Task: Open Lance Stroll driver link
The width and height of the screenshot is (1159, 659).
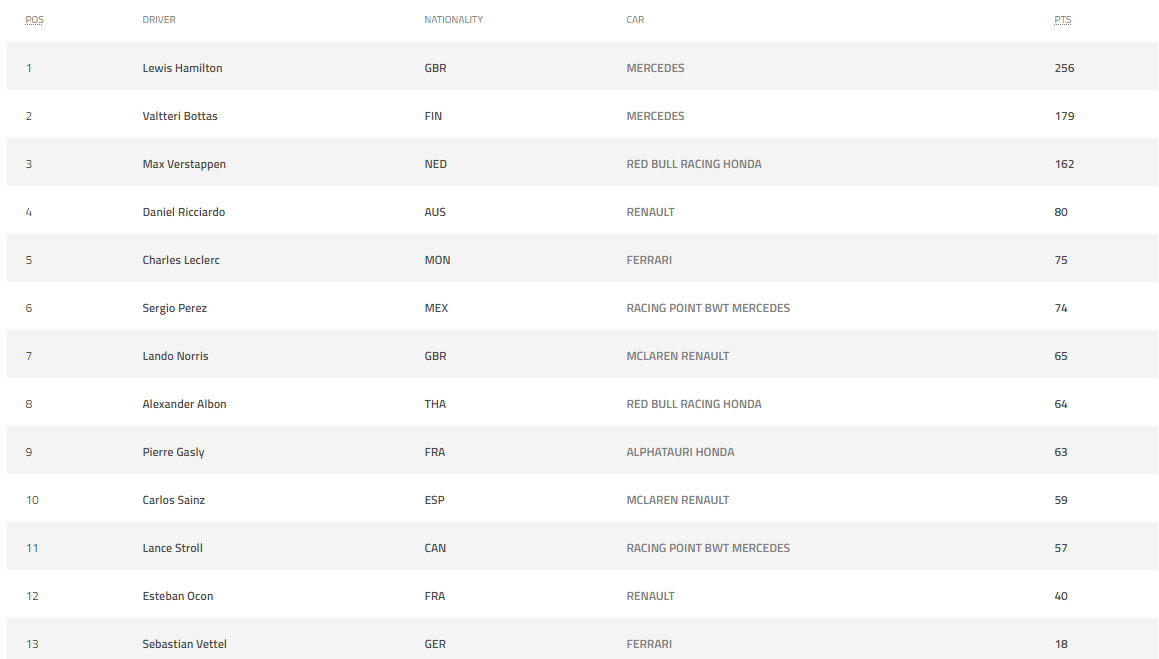Action: tap(172, 548)
